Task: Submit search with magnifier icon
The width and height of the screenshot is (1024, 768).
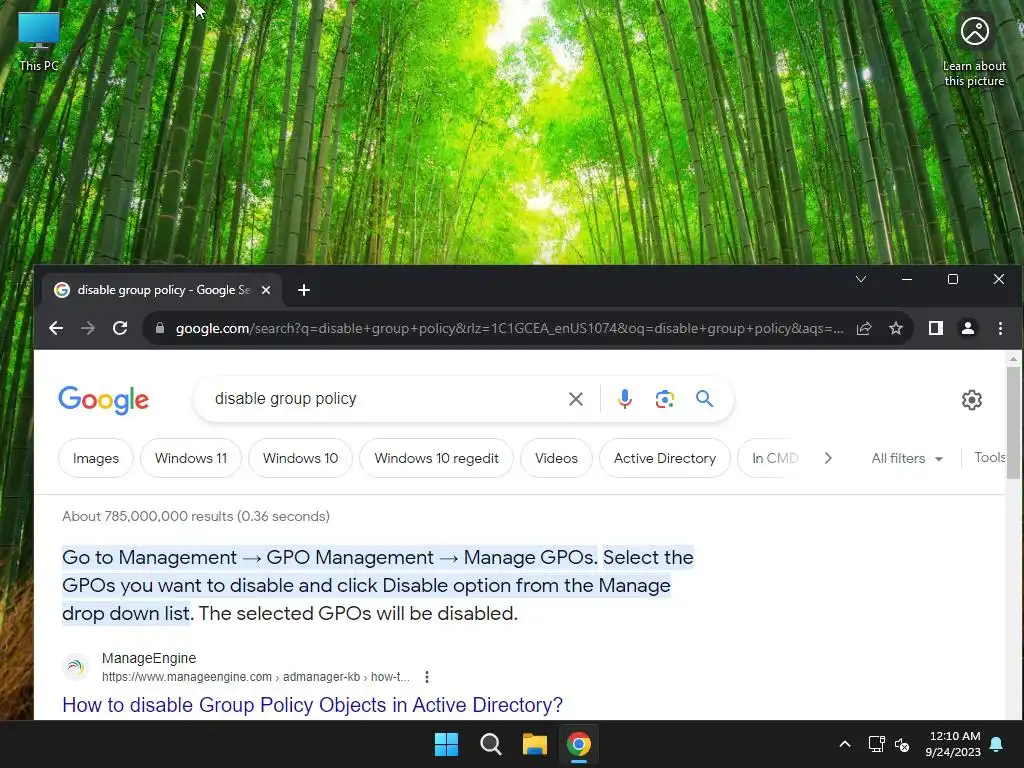Action: (x=704, y=398)
